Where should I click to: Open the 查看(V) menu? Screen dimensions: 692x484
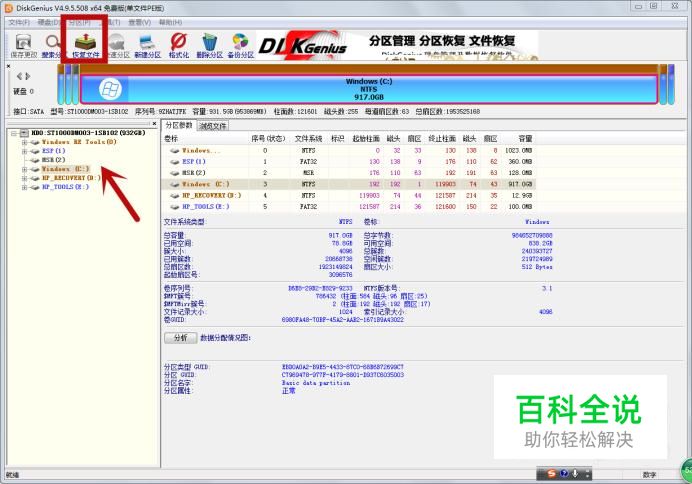click(x=139, y=22)
